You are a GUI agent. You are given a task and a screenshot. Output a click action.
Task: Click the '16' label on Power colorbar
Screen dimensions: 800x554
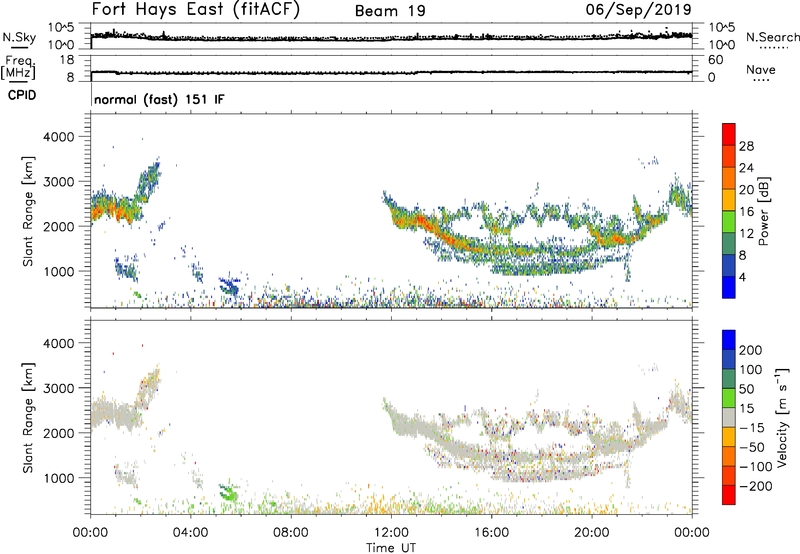click(746, 212)
